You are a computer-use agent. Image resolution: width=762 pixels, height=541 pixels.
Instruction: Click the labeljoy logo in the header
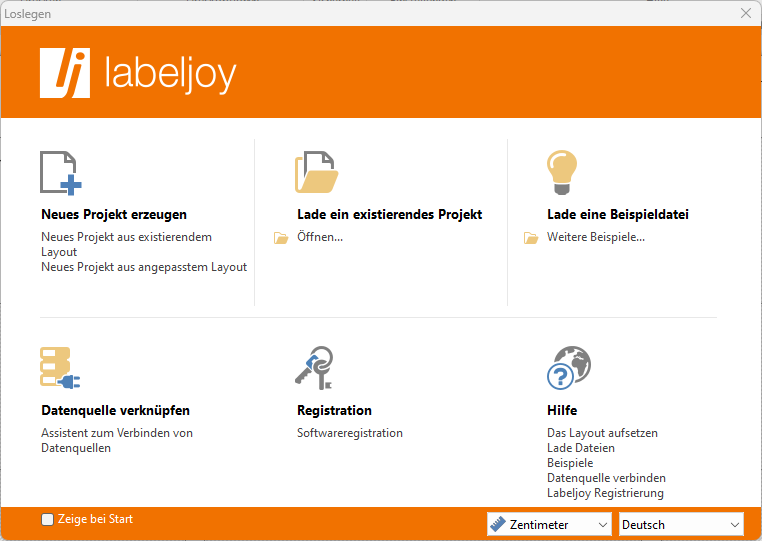[x=138, y=73]
